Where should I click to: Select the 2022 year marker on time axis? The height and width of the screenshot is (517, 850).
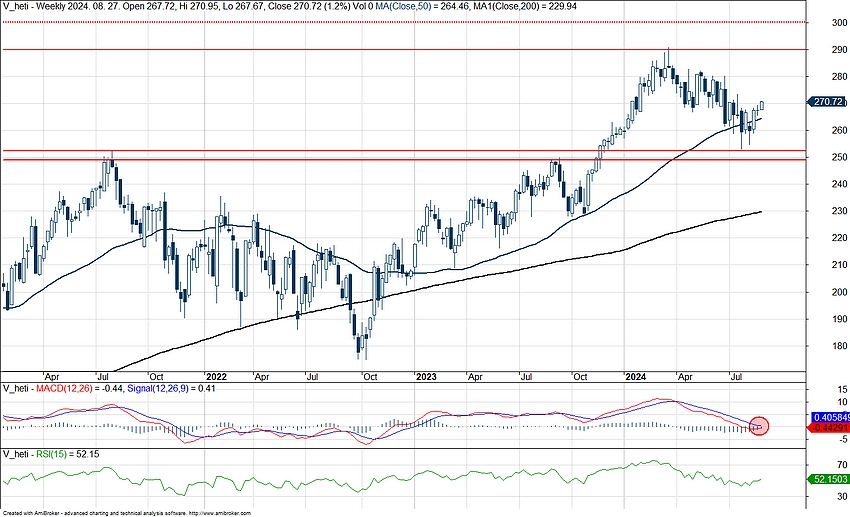(218, 377)
